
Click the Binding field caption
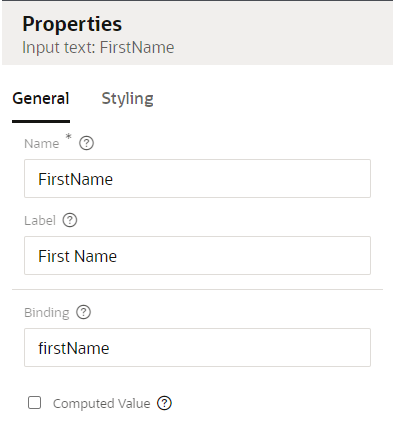point(47,313)
